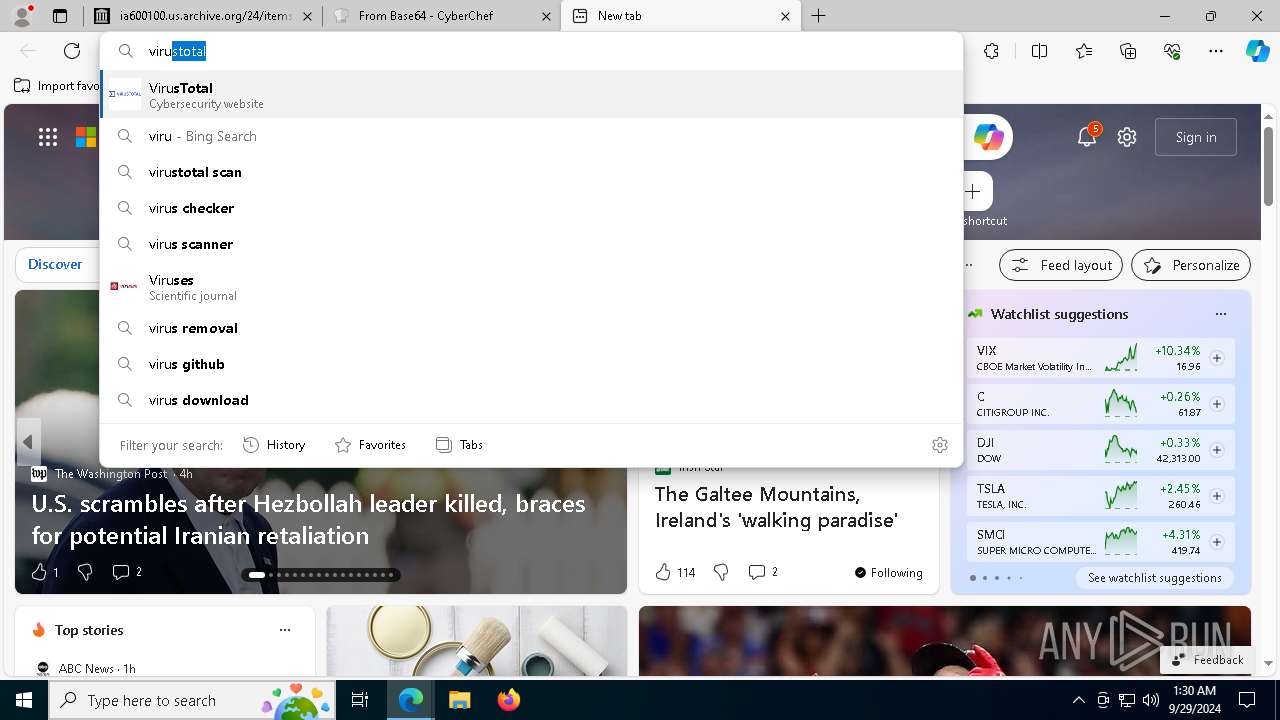The height and width of the screenshot is (720, 1280).
Task: Open the browser profile icon
Action: tap(22, 16)
